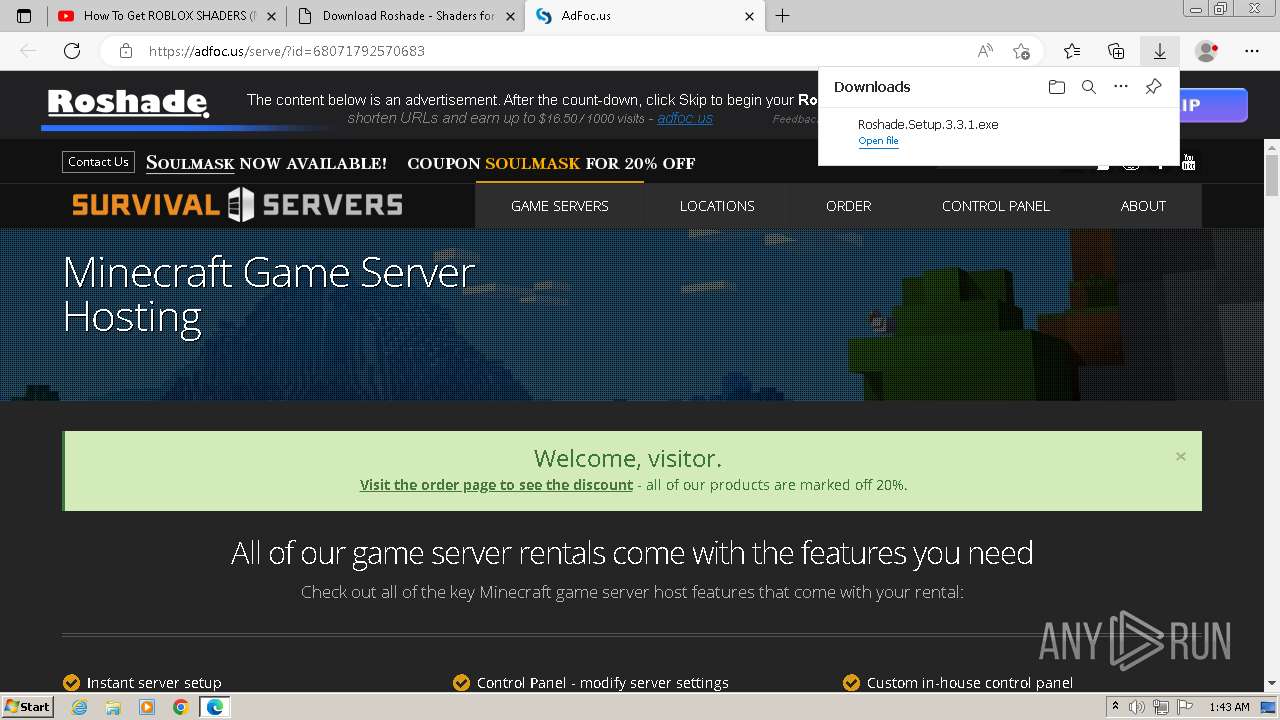This screenshot has height=720, width=1280.
Task: Select Microsoft Edge taskbar button
Action: click(215, 707)
